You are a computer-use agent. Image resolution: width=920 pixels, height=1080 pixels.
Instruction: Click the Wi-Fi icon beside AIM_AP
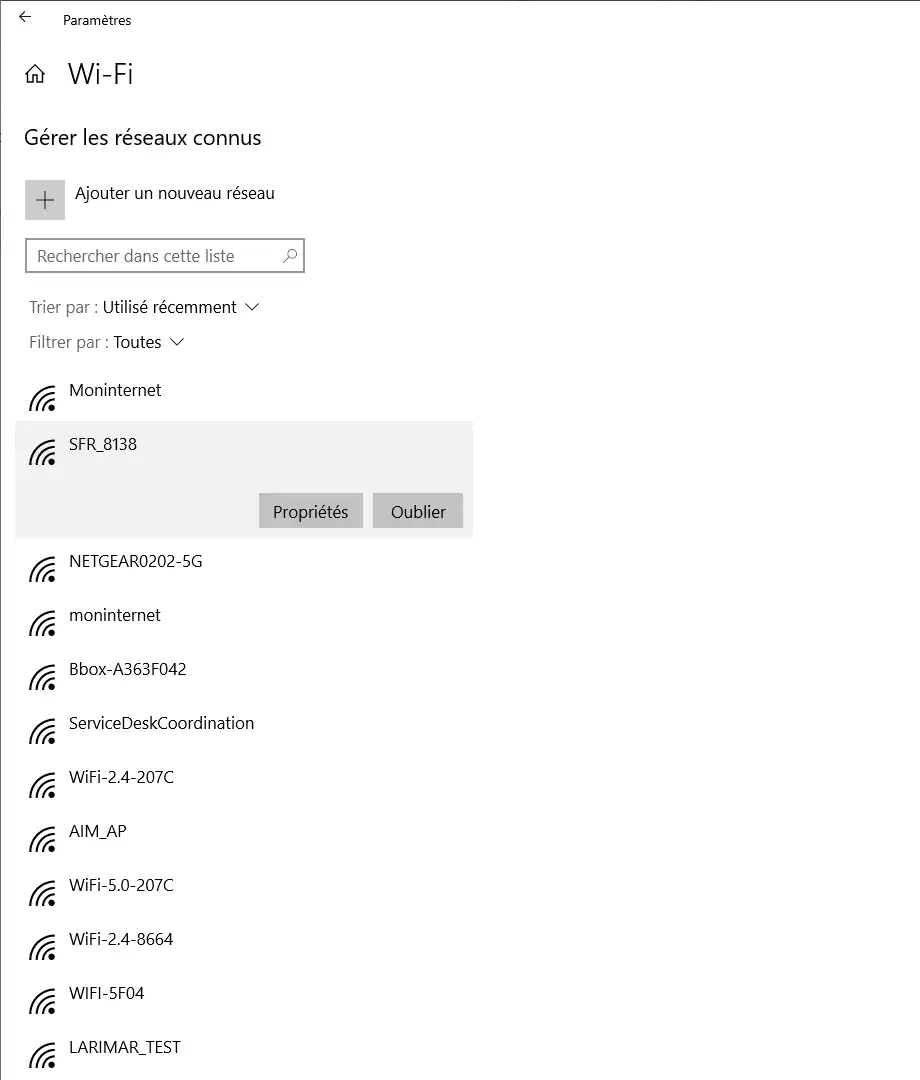[42, 839]
